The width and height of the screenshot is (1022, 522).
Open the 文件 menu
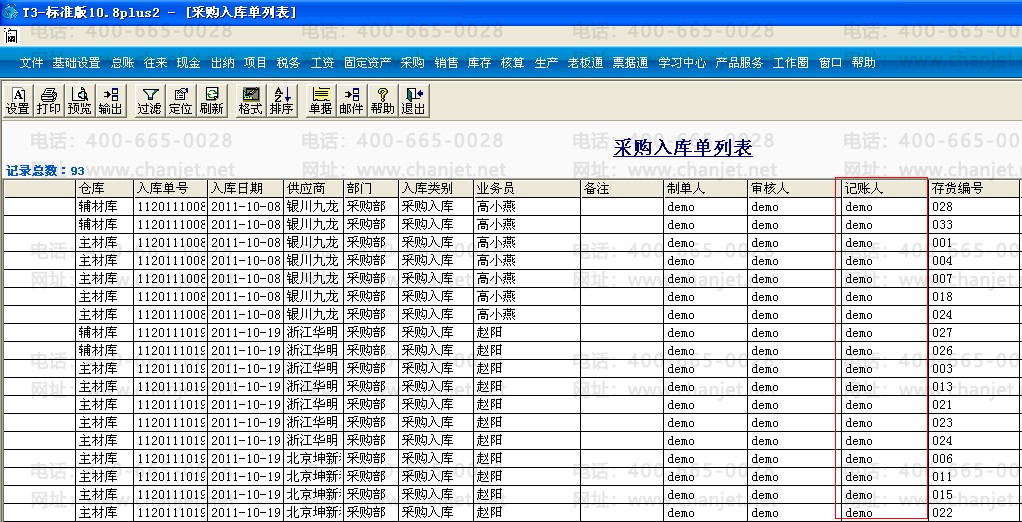[x=31, y=63]
